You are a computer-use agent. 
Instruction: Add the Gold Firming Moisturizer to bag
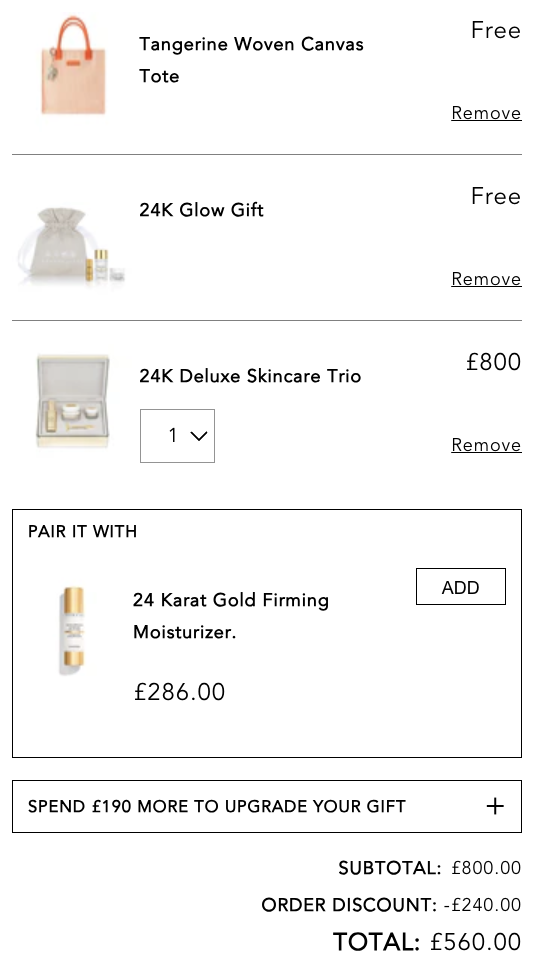point(460,586)
